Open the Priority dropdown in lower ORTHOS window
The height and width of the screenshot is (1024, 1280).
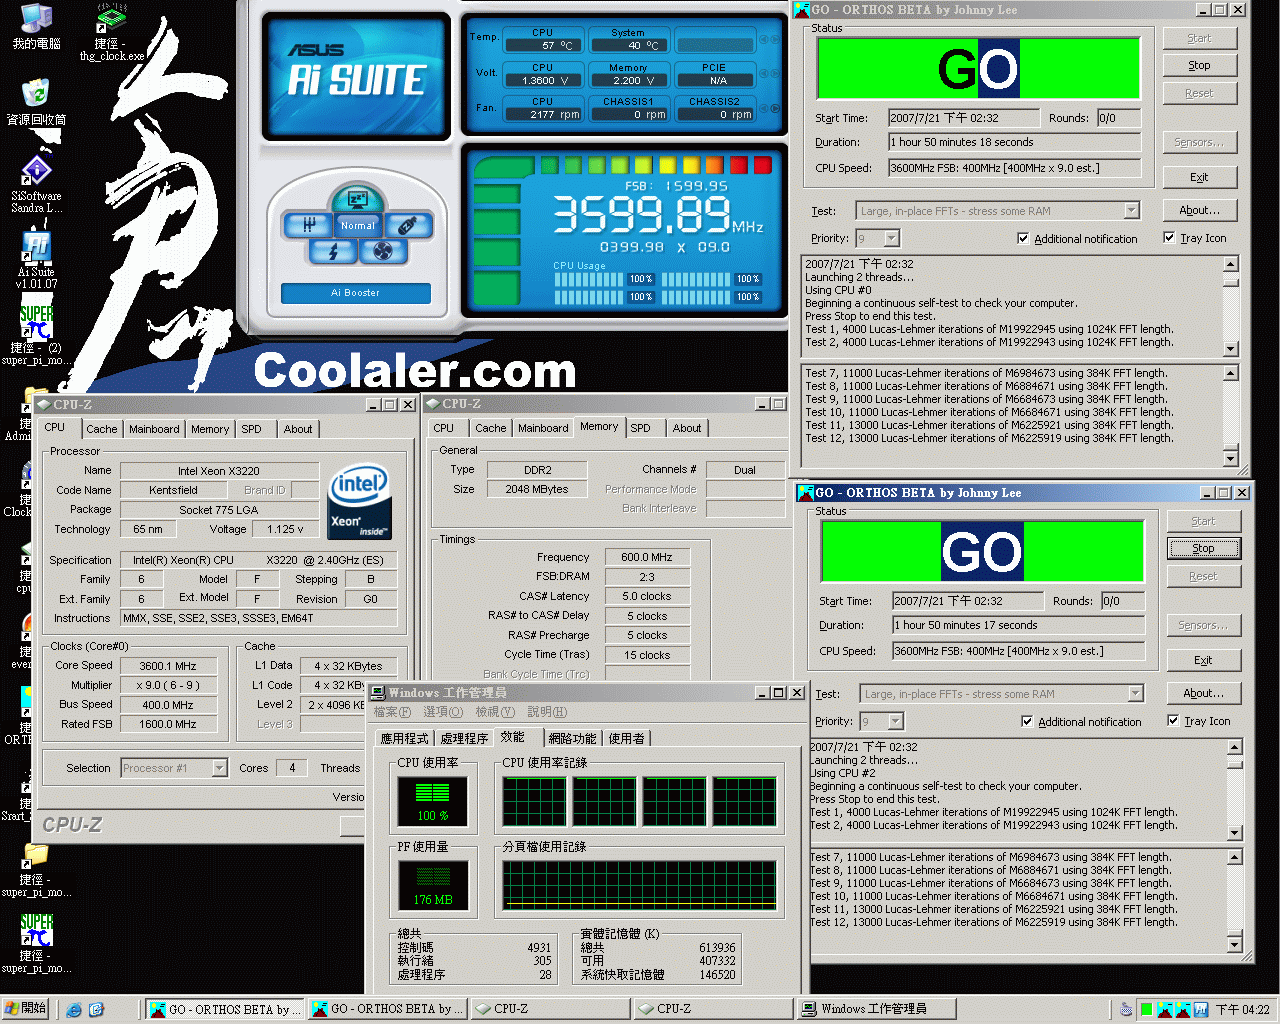(x=895, y=721)
